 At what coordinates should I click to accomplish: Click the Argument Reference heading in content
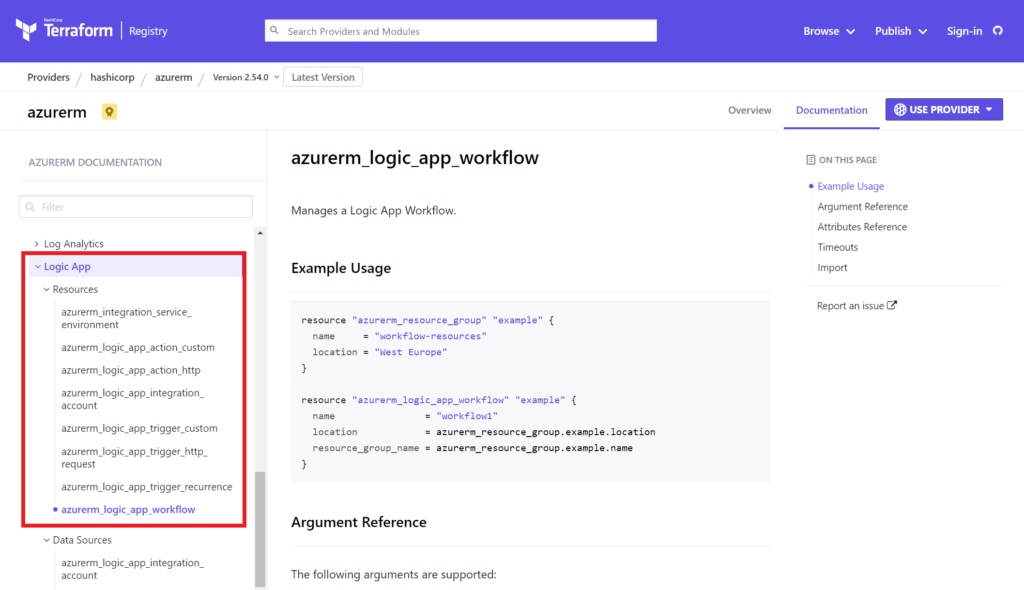point(359,522)
